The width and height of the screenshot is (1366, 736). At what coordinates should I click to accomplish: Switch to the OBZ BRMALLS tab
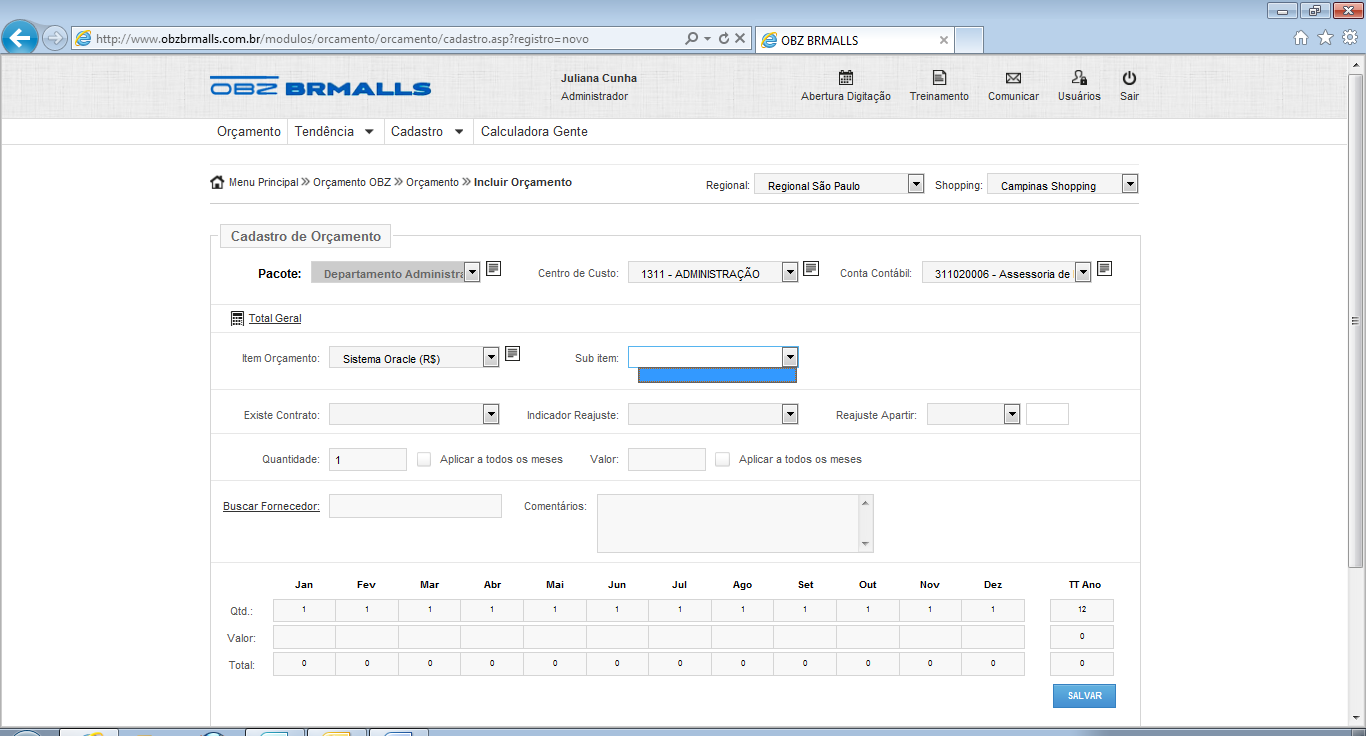(855, 40)
